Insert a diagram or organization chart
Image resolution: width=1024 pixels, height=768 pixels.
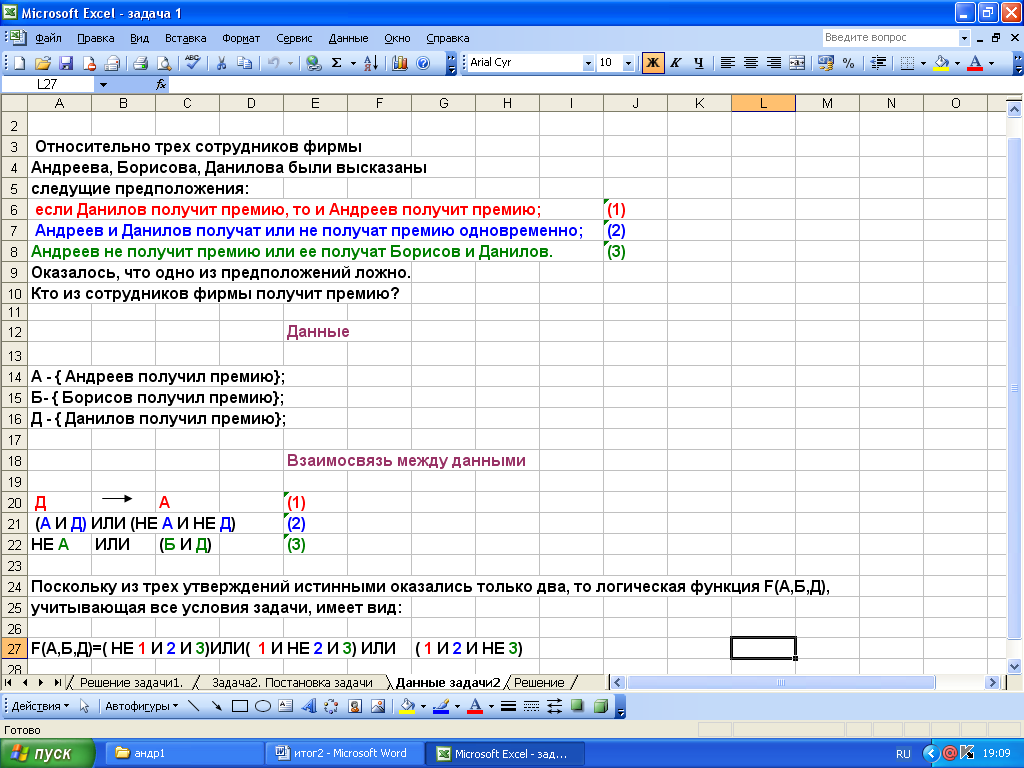coord(331,706)
